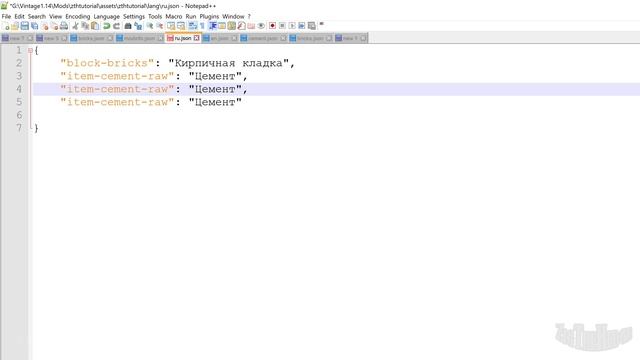Switch to the new 5 tab
Viewport: 640px width, 360px height.
coord(51,38)
